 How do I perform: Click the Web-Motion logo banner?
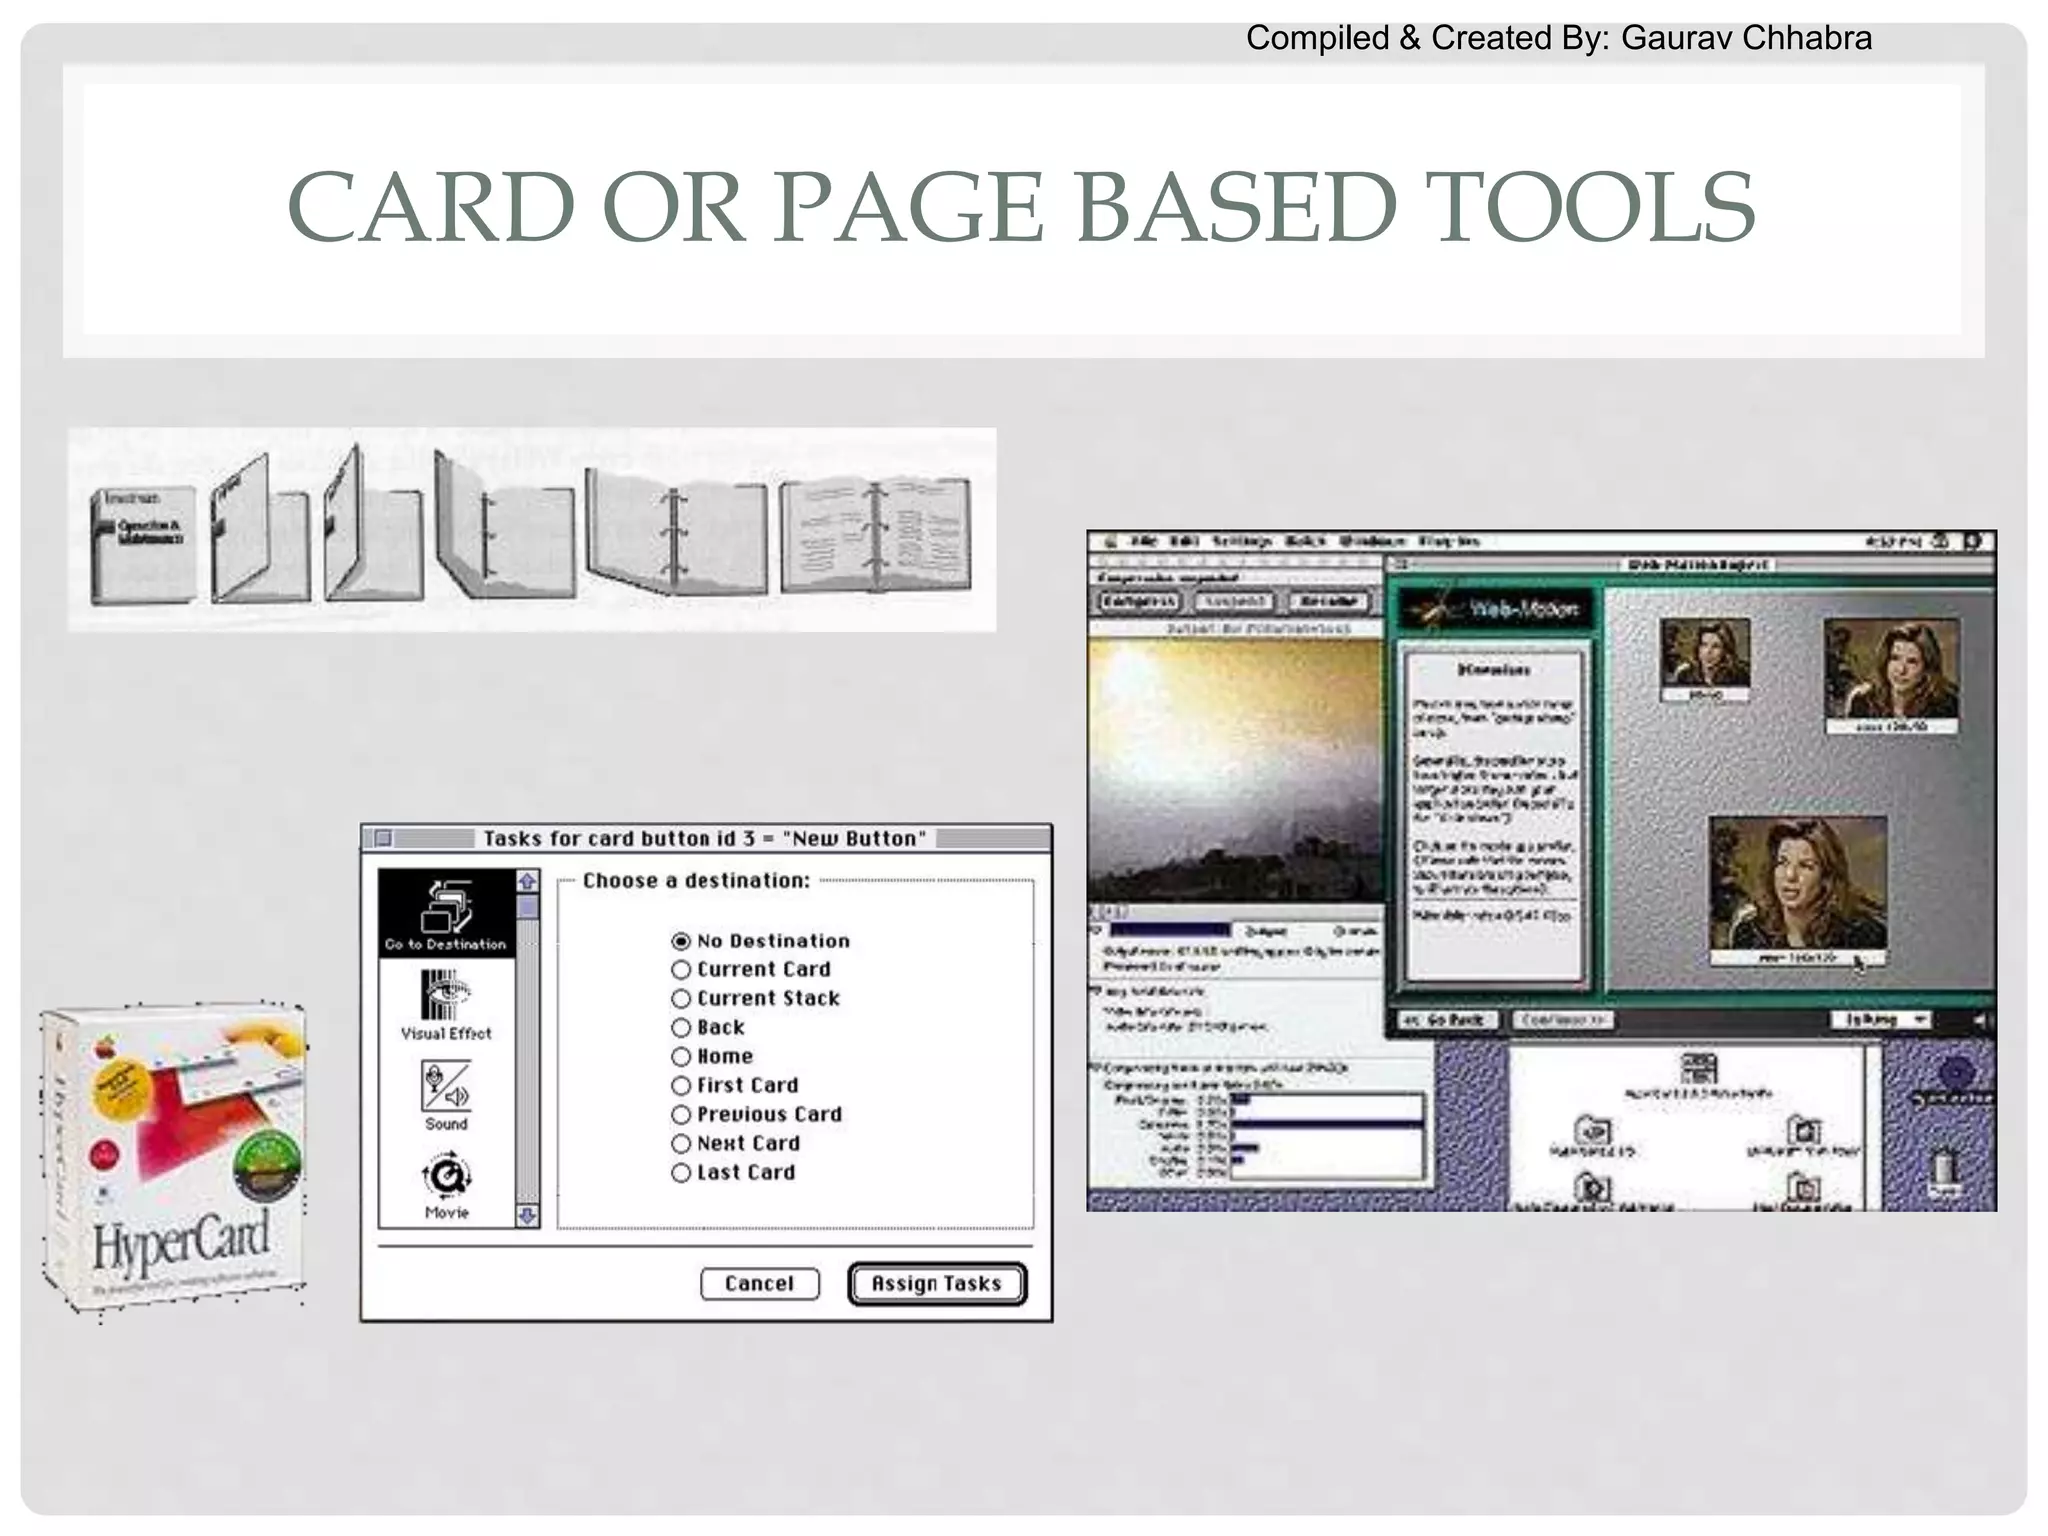[x=1494, y=606]
